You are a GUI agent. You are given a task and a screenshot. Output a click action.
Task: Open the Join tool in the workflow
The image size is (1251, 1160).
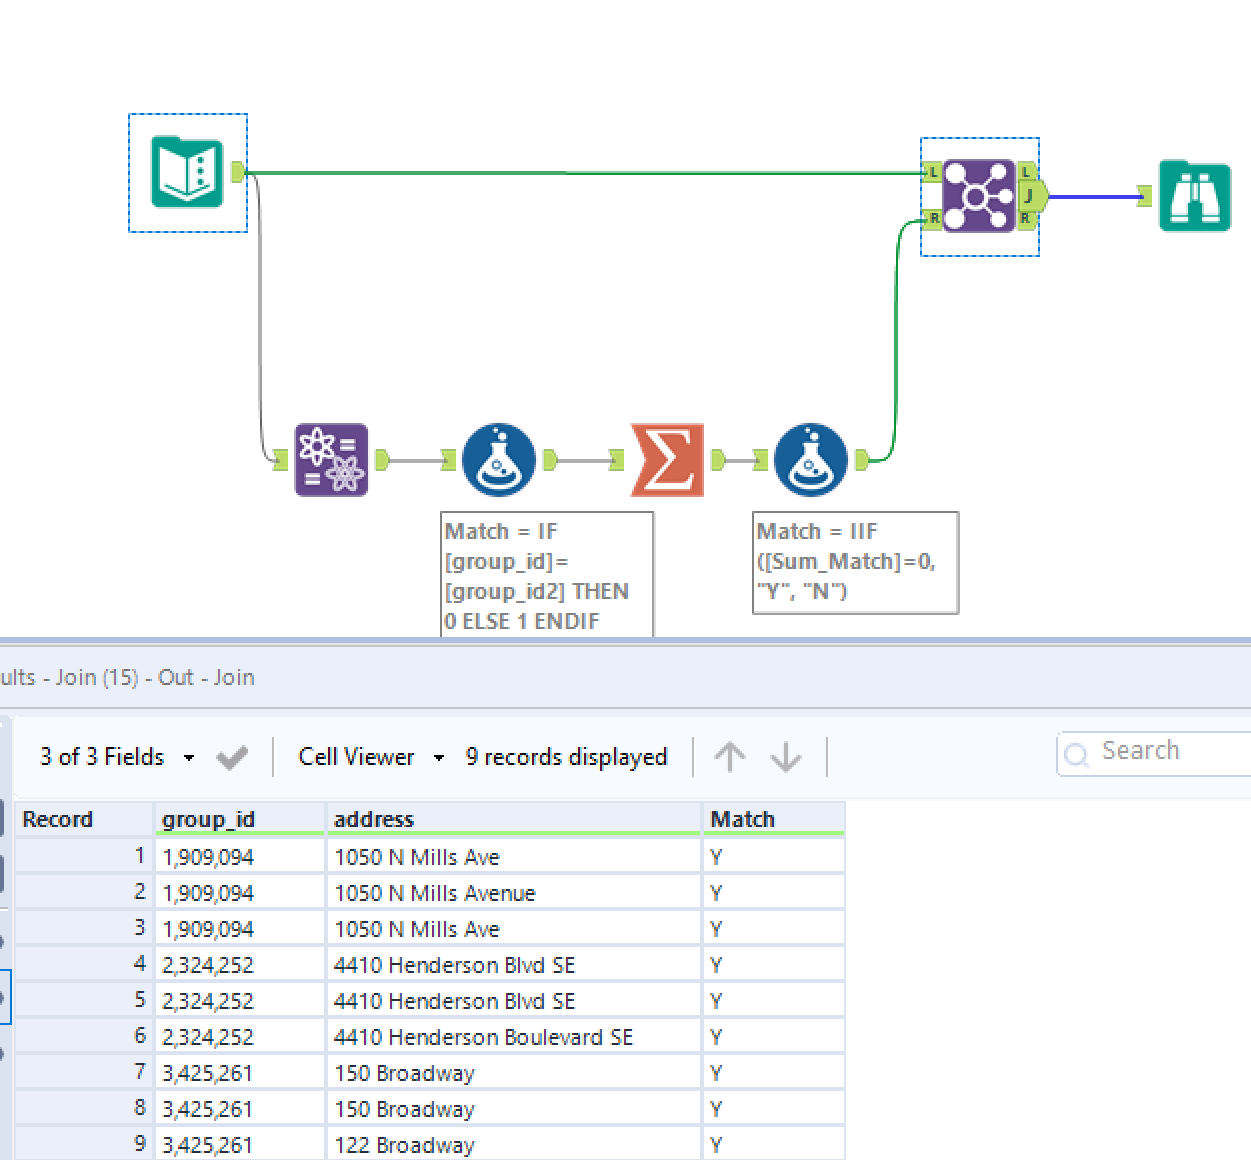coord(980,196)
